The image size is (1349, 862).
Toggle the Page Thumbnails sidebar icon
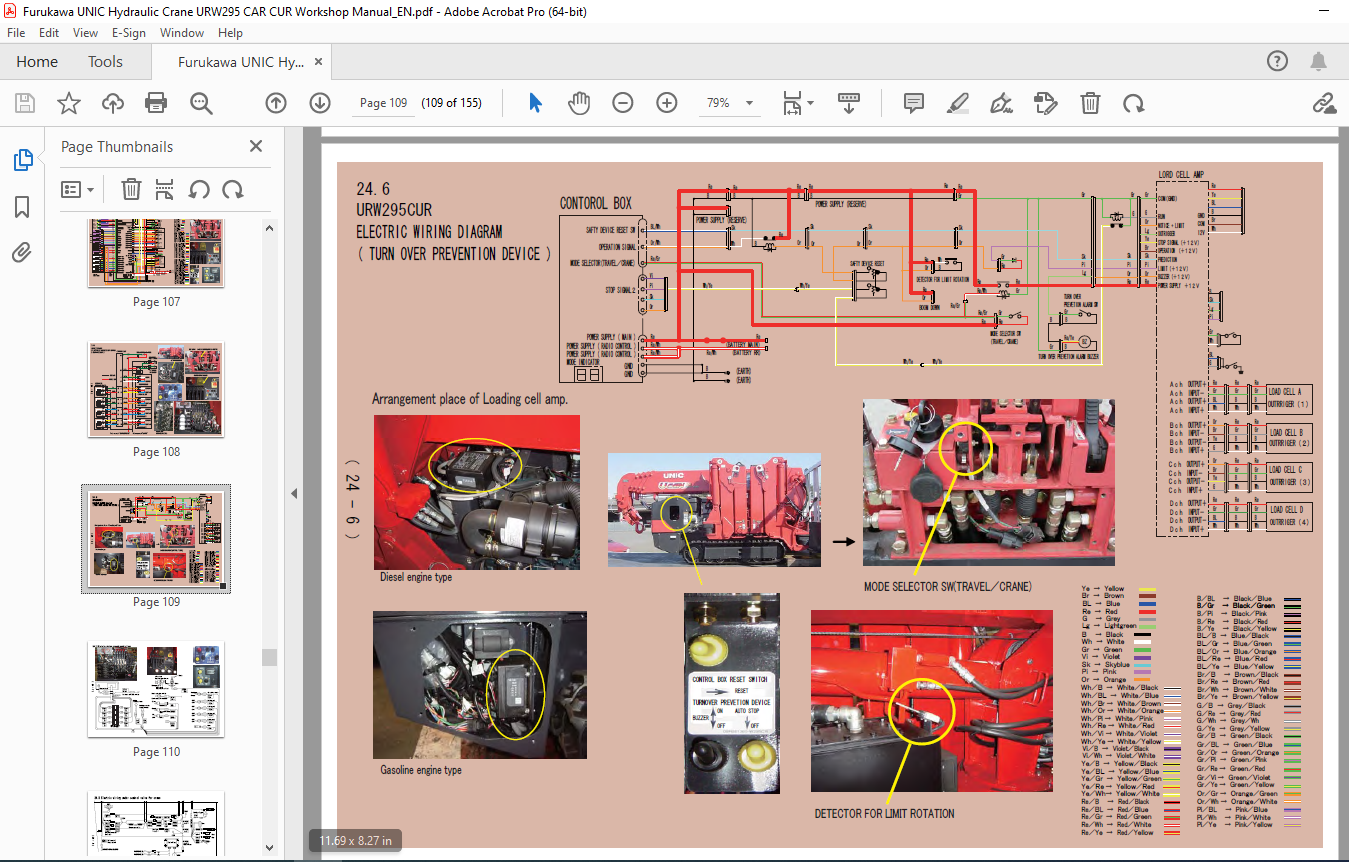(x=22, y=160)
